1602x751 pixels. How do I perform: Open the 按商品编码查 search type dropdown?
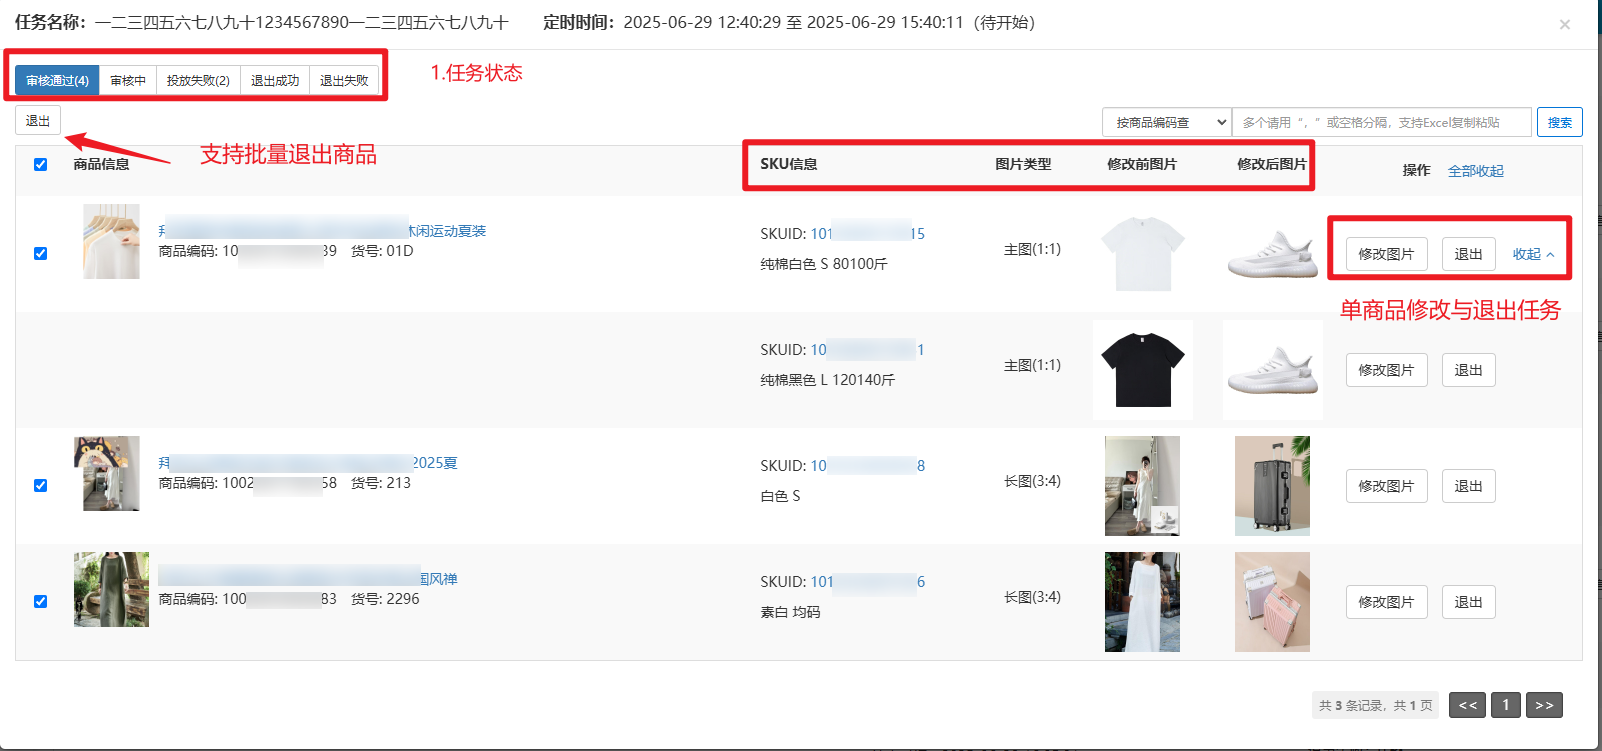point(1167,123)
